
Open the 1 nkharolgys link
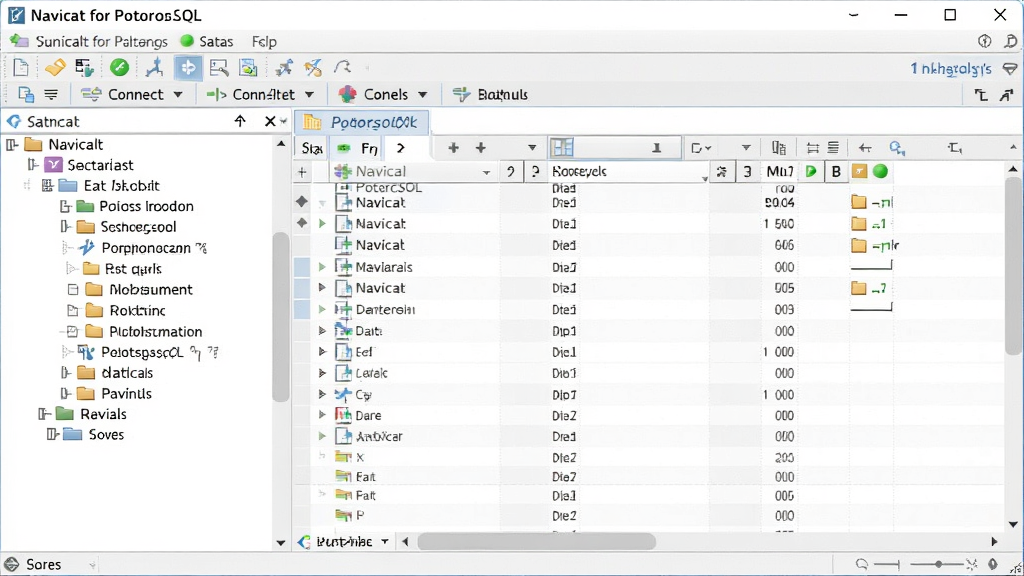coord(951,68)
